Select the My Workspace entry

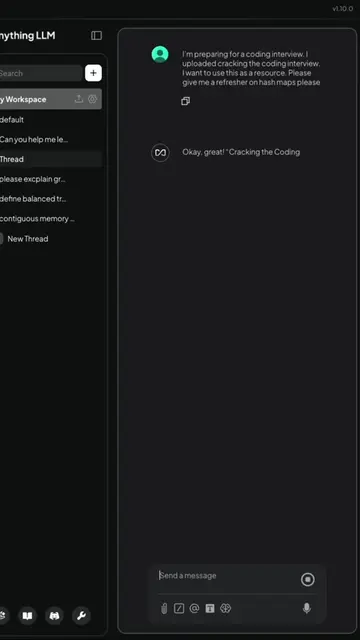pos(50,99)
